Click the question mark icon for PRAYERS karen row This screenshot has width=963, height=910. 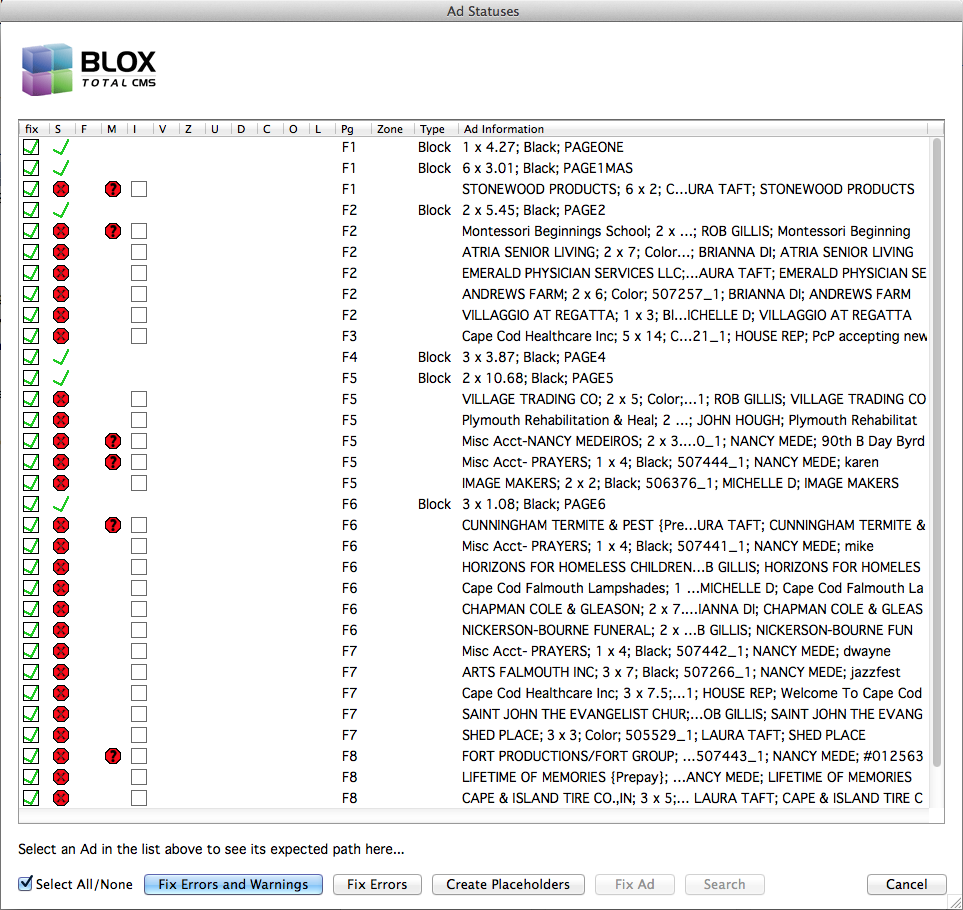113,462
